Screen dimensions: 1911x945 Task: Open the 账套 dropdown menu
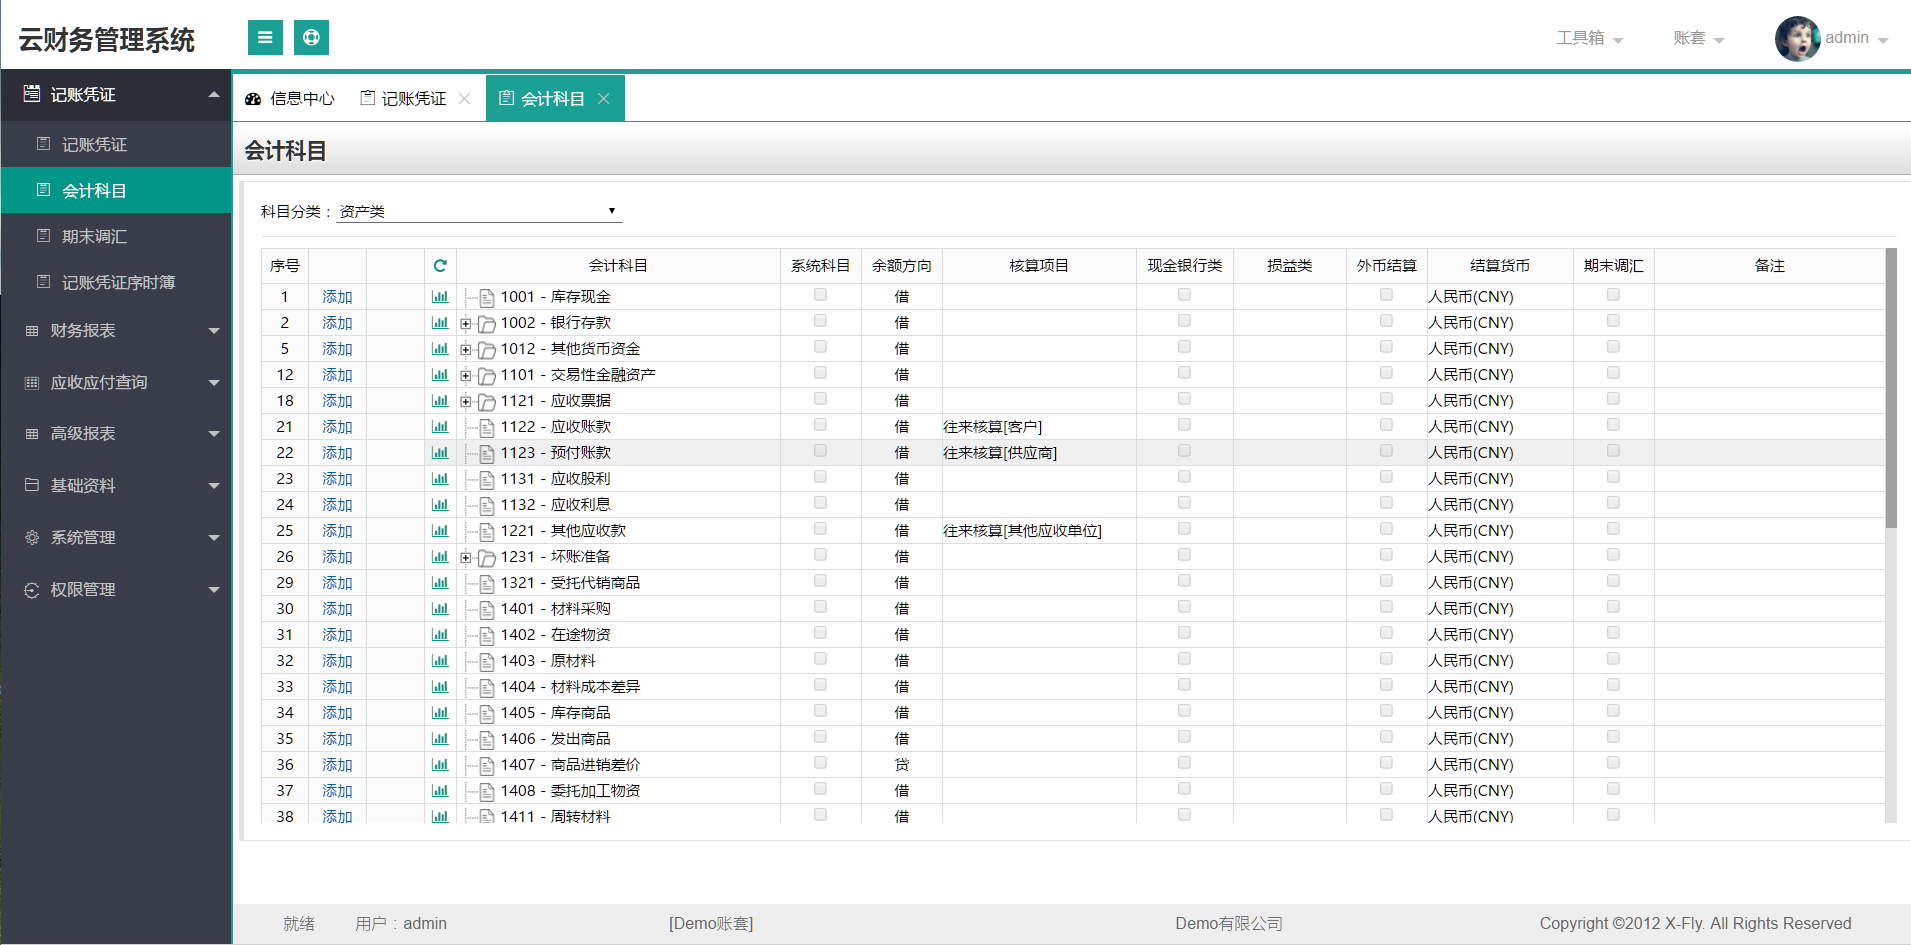(1698, 38)
